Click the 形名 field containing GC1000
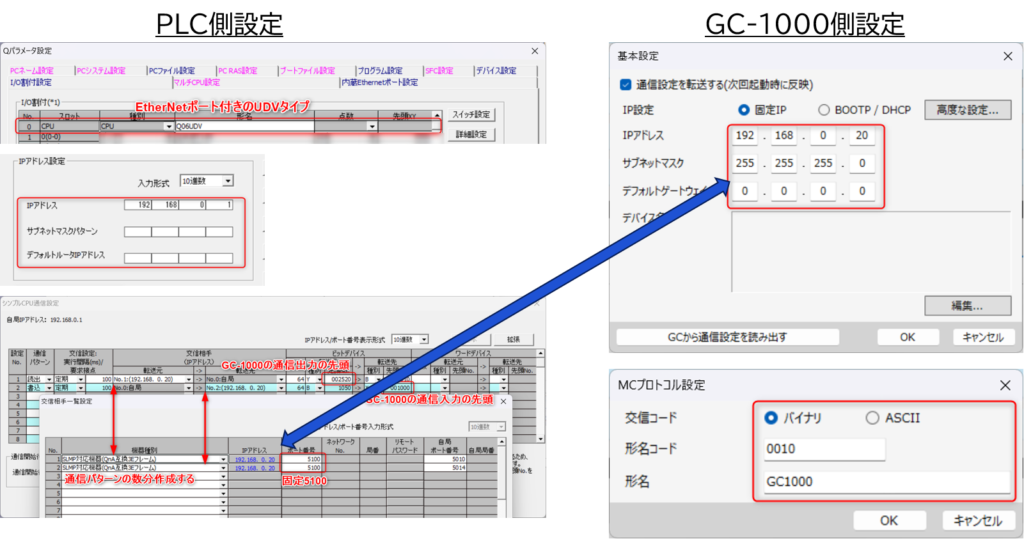 pyautogui.click(x=887, y=482)
